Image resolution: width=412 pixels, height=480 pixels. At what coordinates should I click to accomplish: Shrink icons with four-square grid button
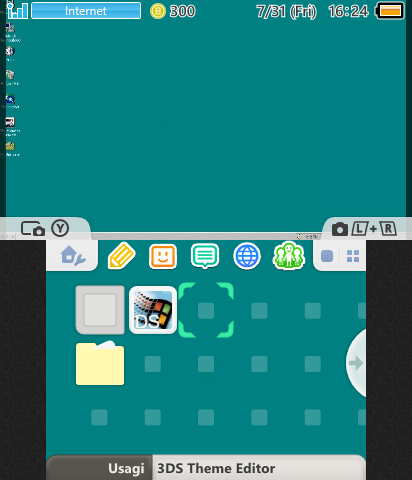coord(353,256)
